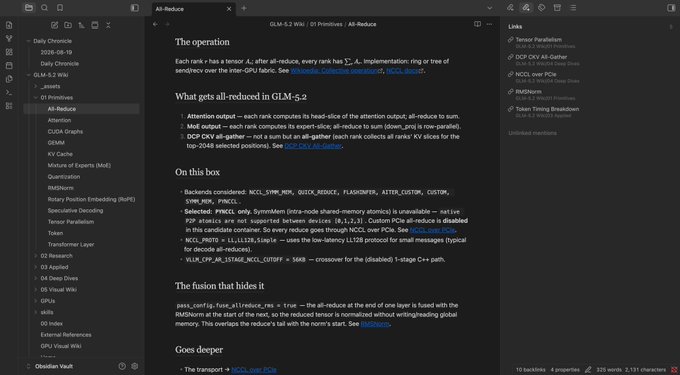Toggle auto-reveal current file icon
The image size is (680, 375).
(95, 25)
